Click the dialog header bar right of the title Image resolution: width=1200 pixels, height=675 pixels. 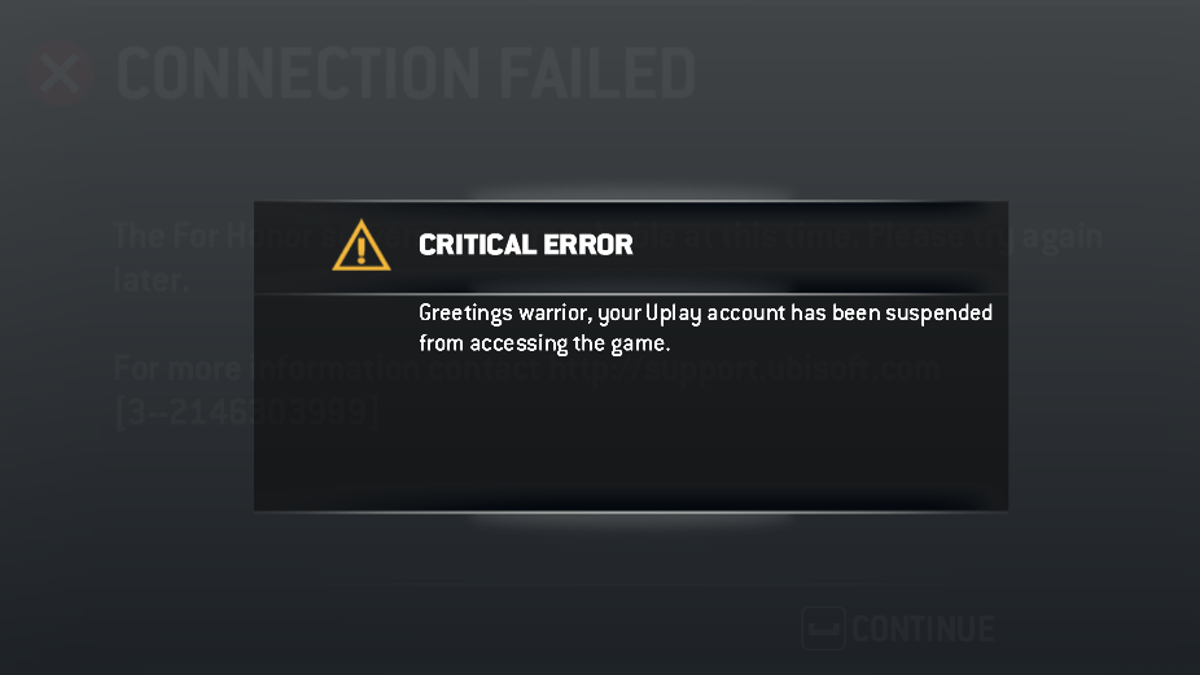coord(820,247)
